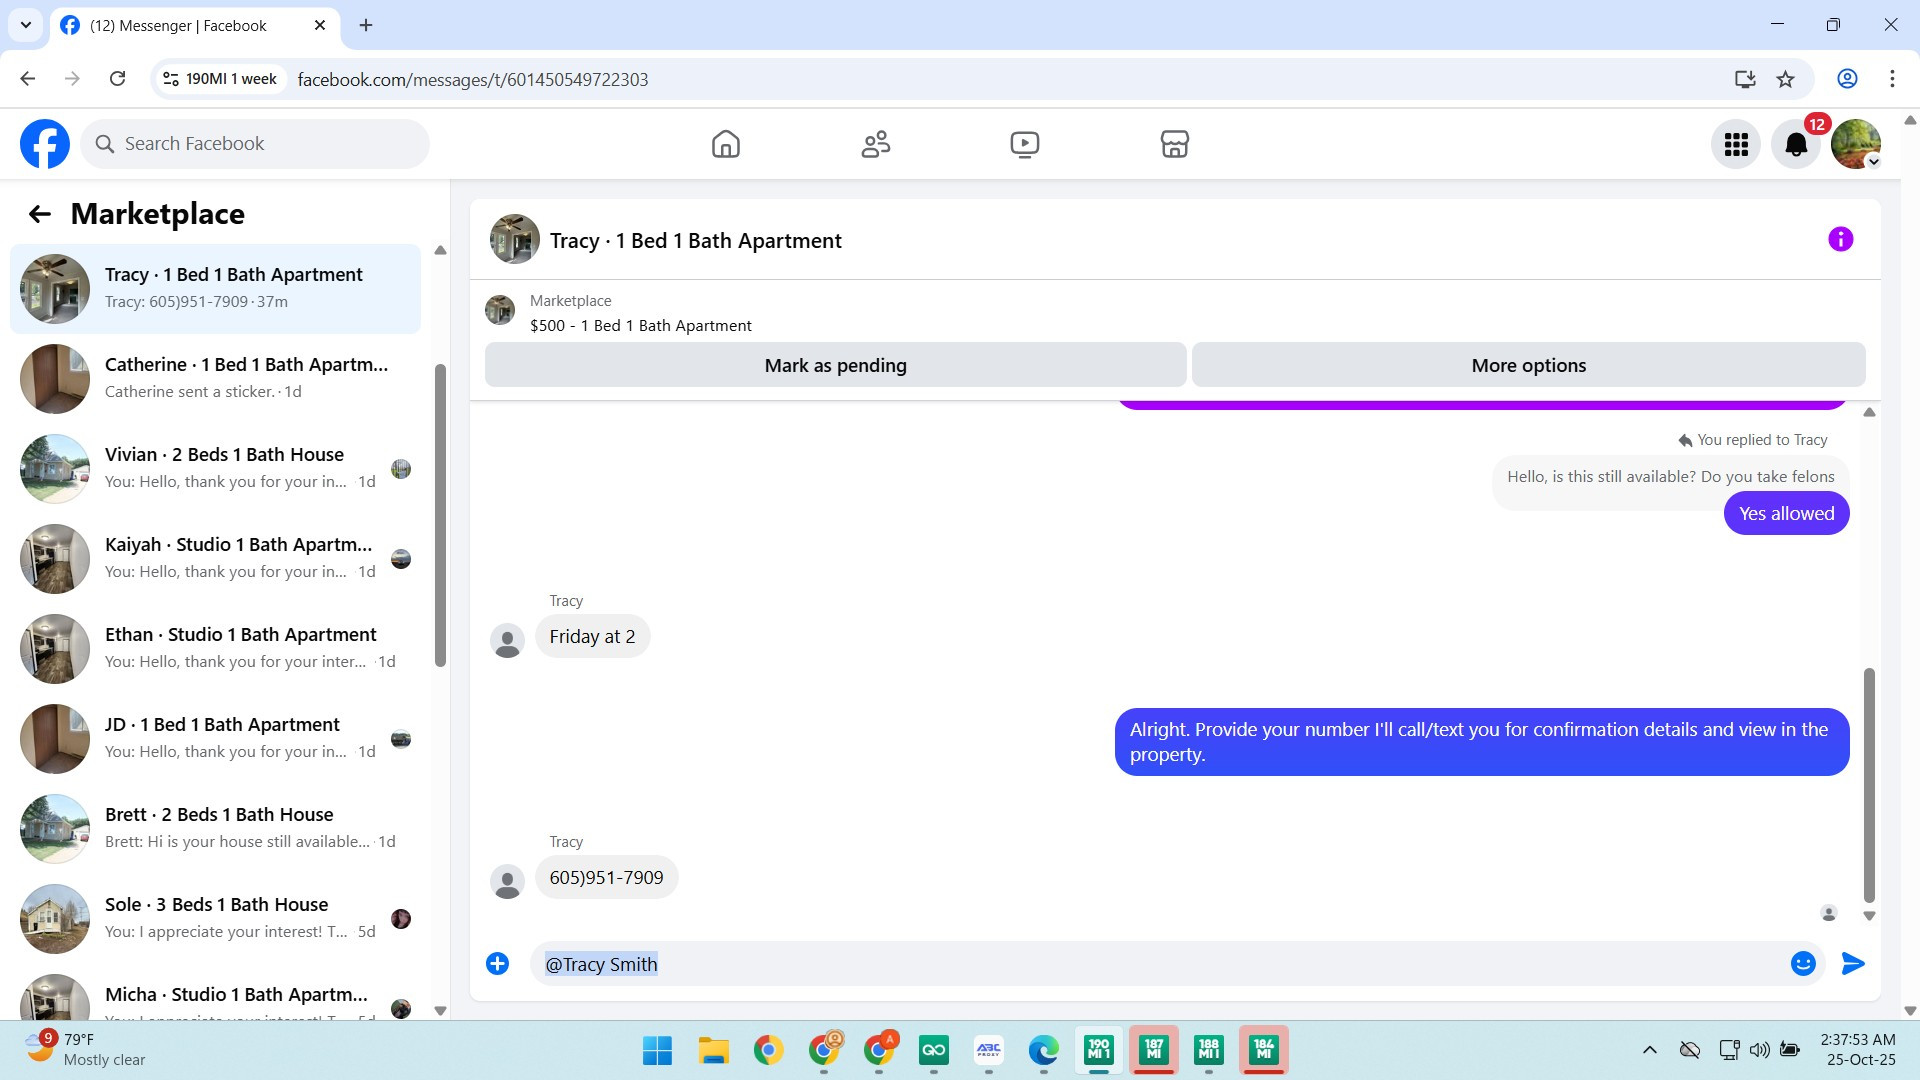
Task: Click the 'Friday at 2' message bubble
Action: [592, 637]
